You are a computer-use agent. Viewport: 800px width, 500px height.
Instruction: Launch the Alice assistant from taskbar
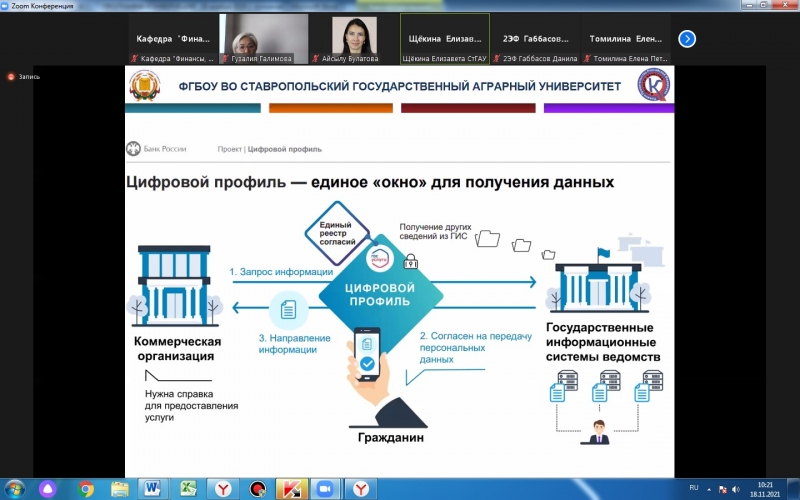click(x=47, y=489)
